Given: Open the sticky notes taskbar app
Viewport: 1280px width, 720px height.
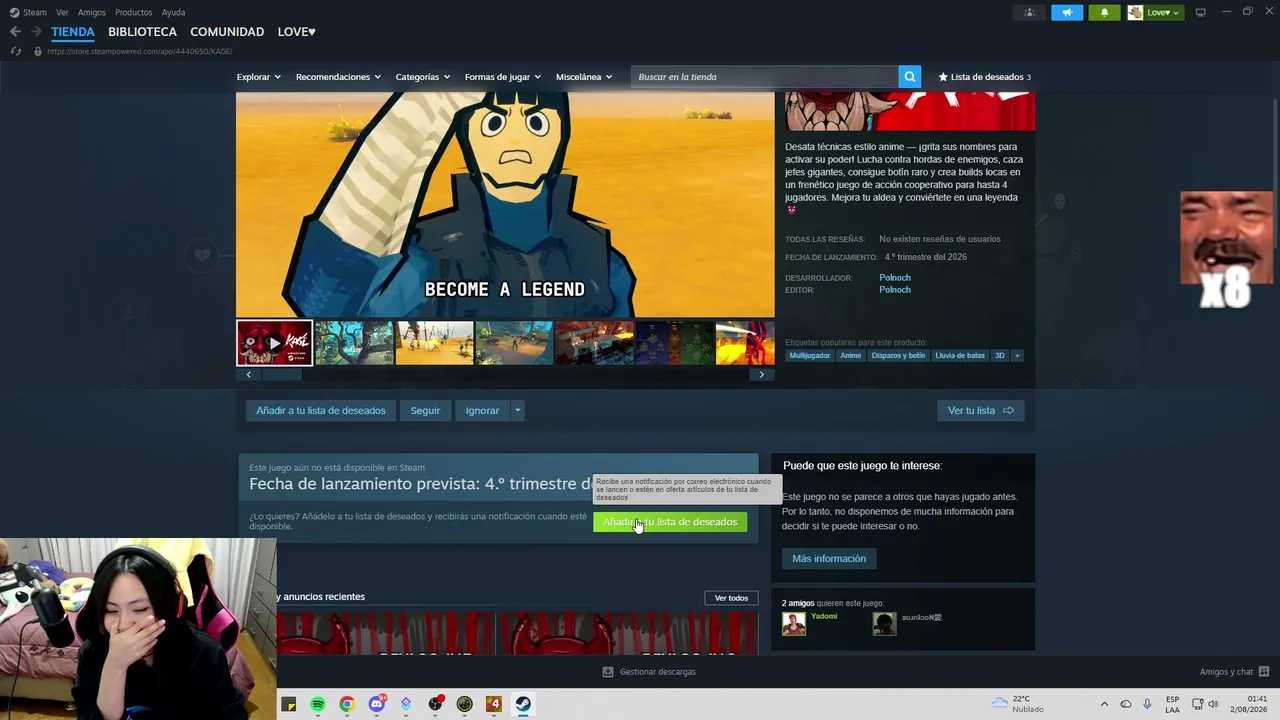Looking at the screenshot, I should click(289, 704).
